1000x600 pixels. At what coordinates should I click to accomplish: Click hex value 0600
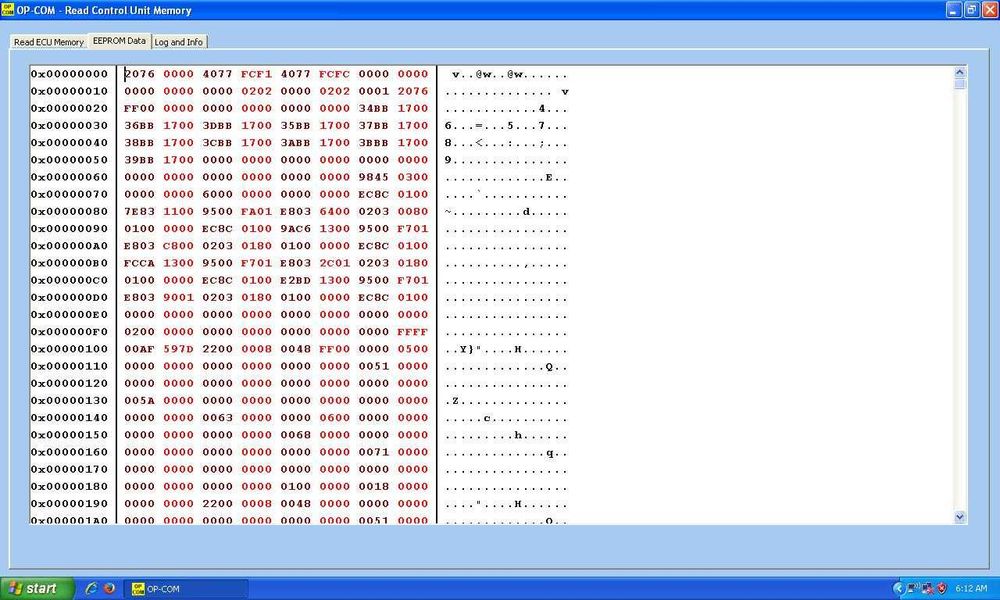click(334, 418)
